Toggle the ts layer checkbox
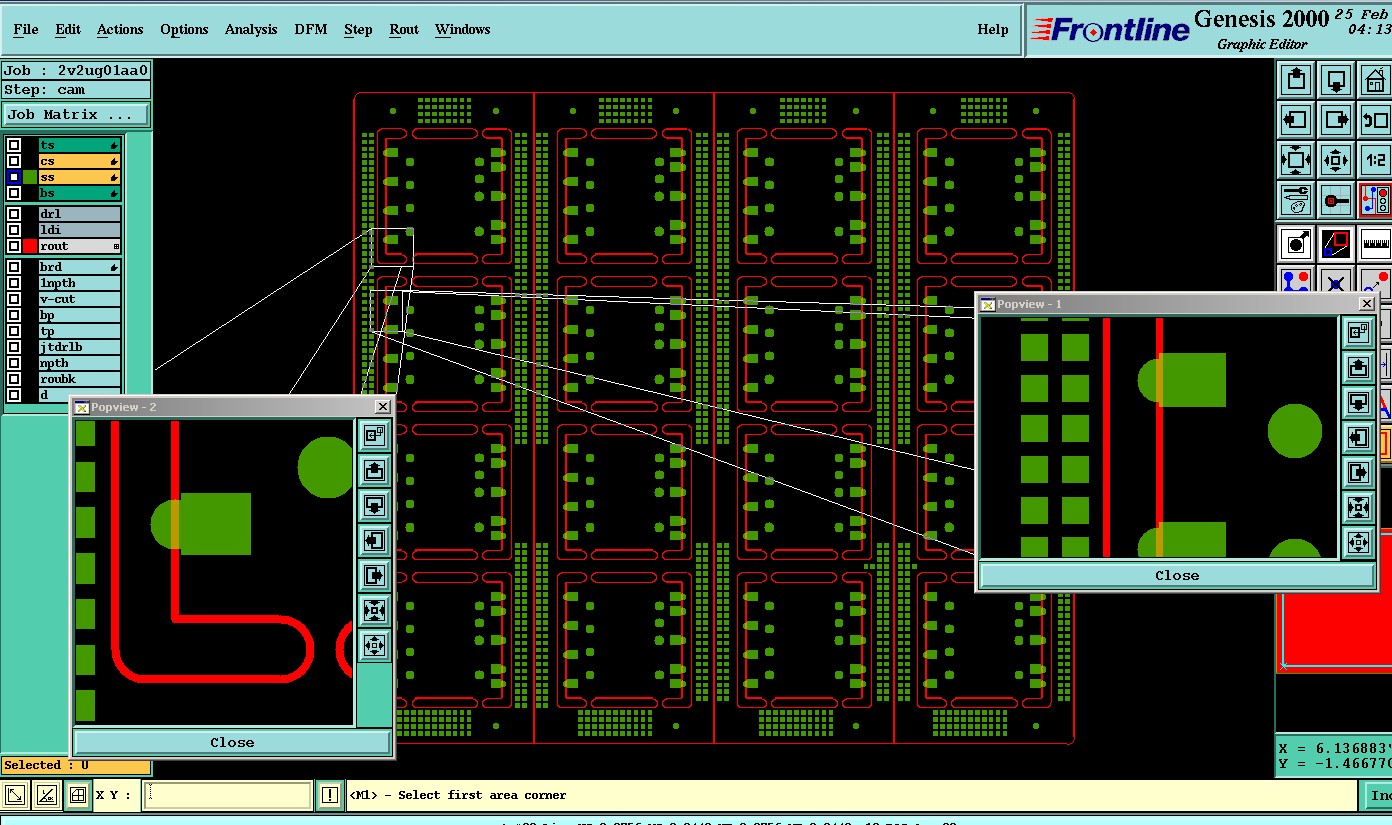This screenshot has height=825, width=1392. [14, 145]
